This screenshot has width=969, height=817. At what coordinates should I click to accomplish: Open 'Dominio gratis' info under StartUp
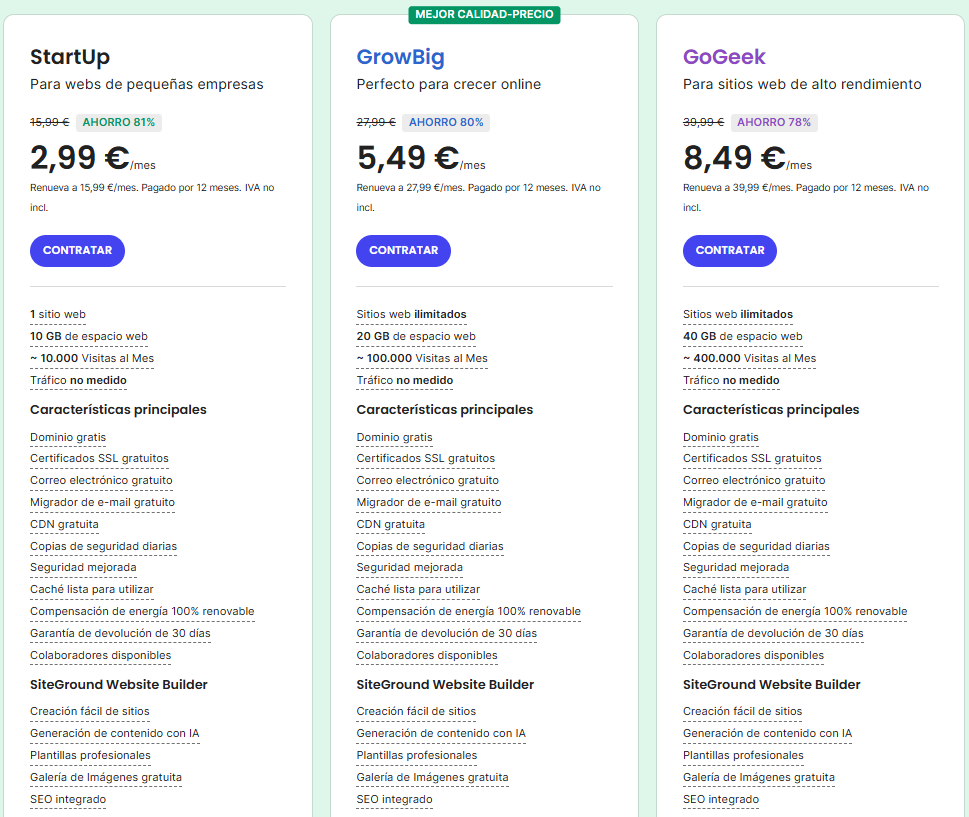[68, 438]
